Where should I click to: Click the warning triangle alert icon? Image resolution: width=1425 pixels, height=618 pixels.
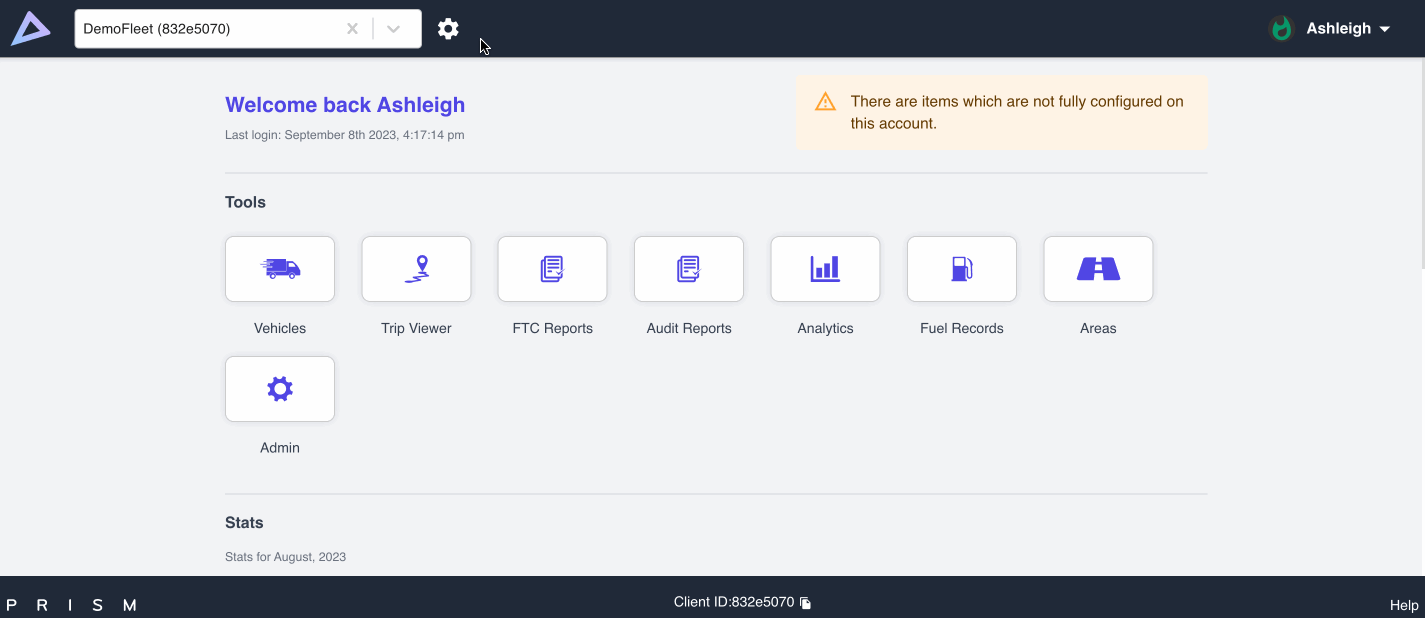[x=825, y=102]
